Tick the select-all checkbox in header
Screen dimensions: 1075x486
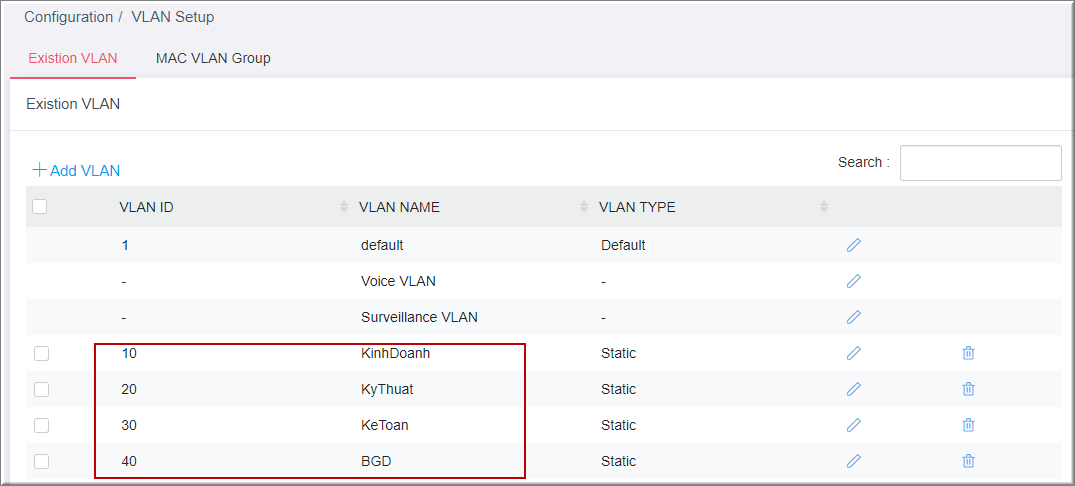[40, 207]
